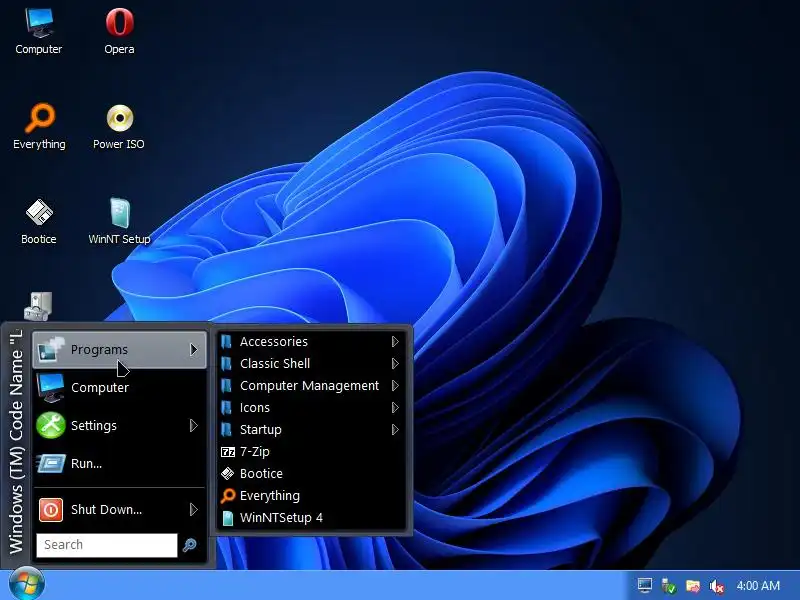Click the "7-Zip" label text
Viewport: 800px width, 600px height.
[x=255, y=452]
